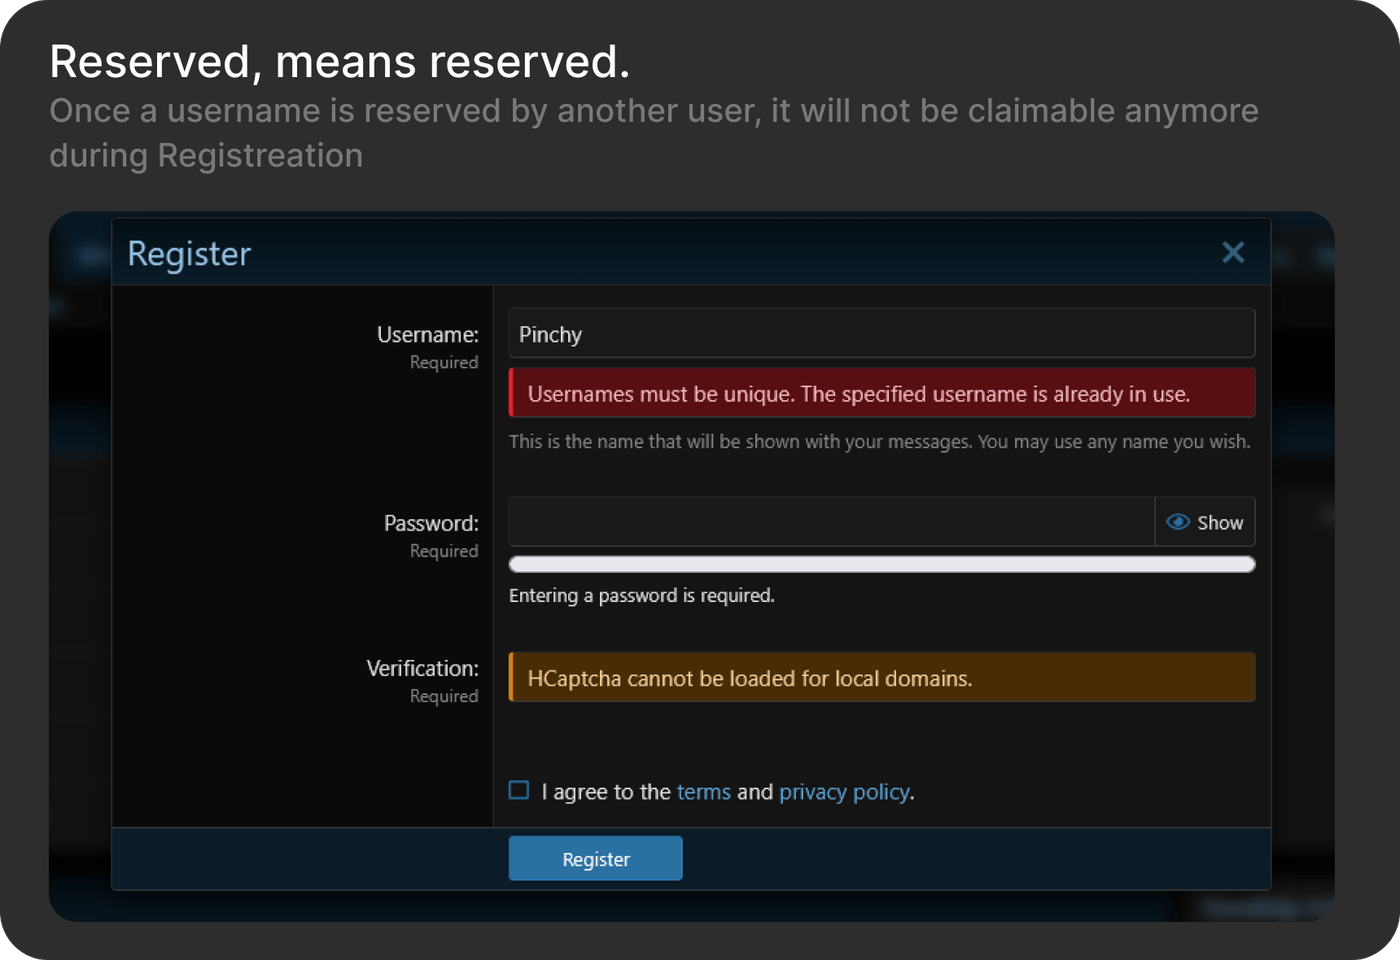Click the Username label
The width and height of the screenshot is (1400, 960).
click(427, 335)
